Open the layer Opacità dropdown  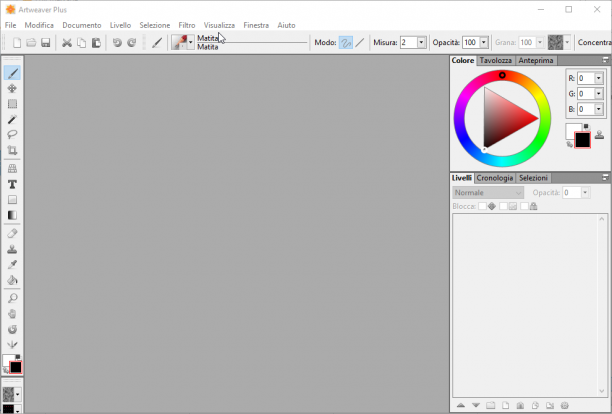[x=585, y=192]
